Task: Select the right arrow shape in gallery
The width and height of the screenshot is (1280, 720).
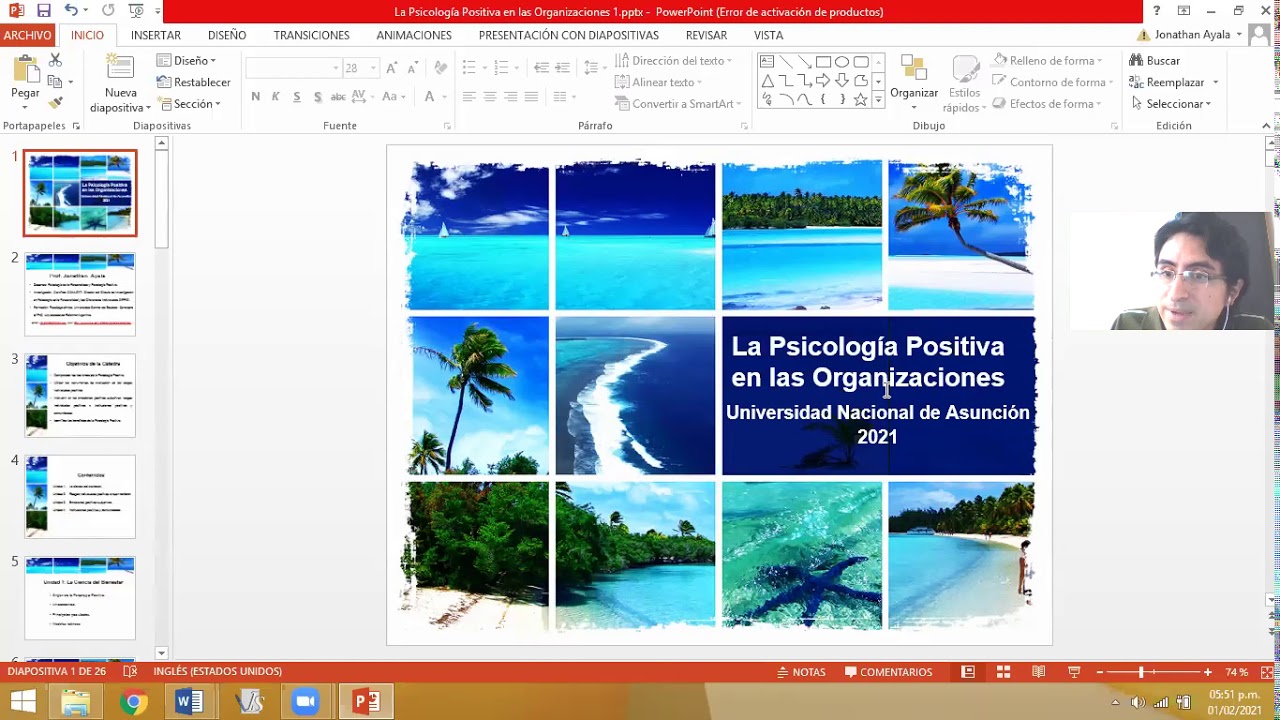Action: [x=823, y=81]
